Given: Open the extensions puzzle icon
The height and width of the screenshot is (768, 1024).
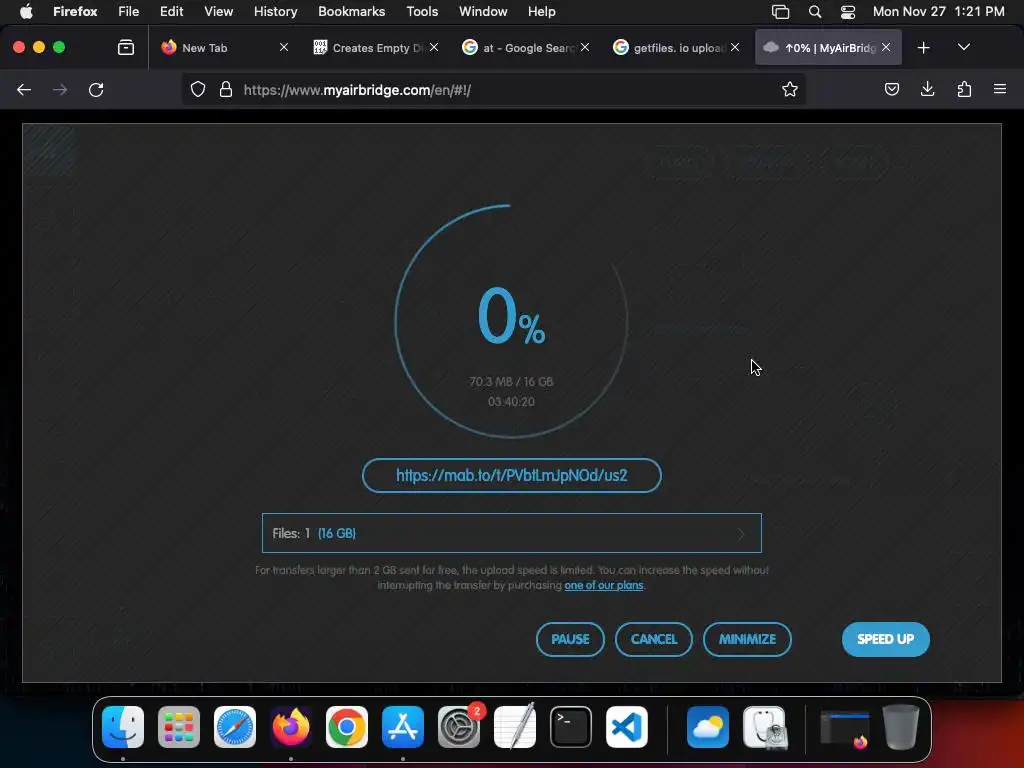Looking at the screenshot, I should pyautogui.click(x=964, y=89).
